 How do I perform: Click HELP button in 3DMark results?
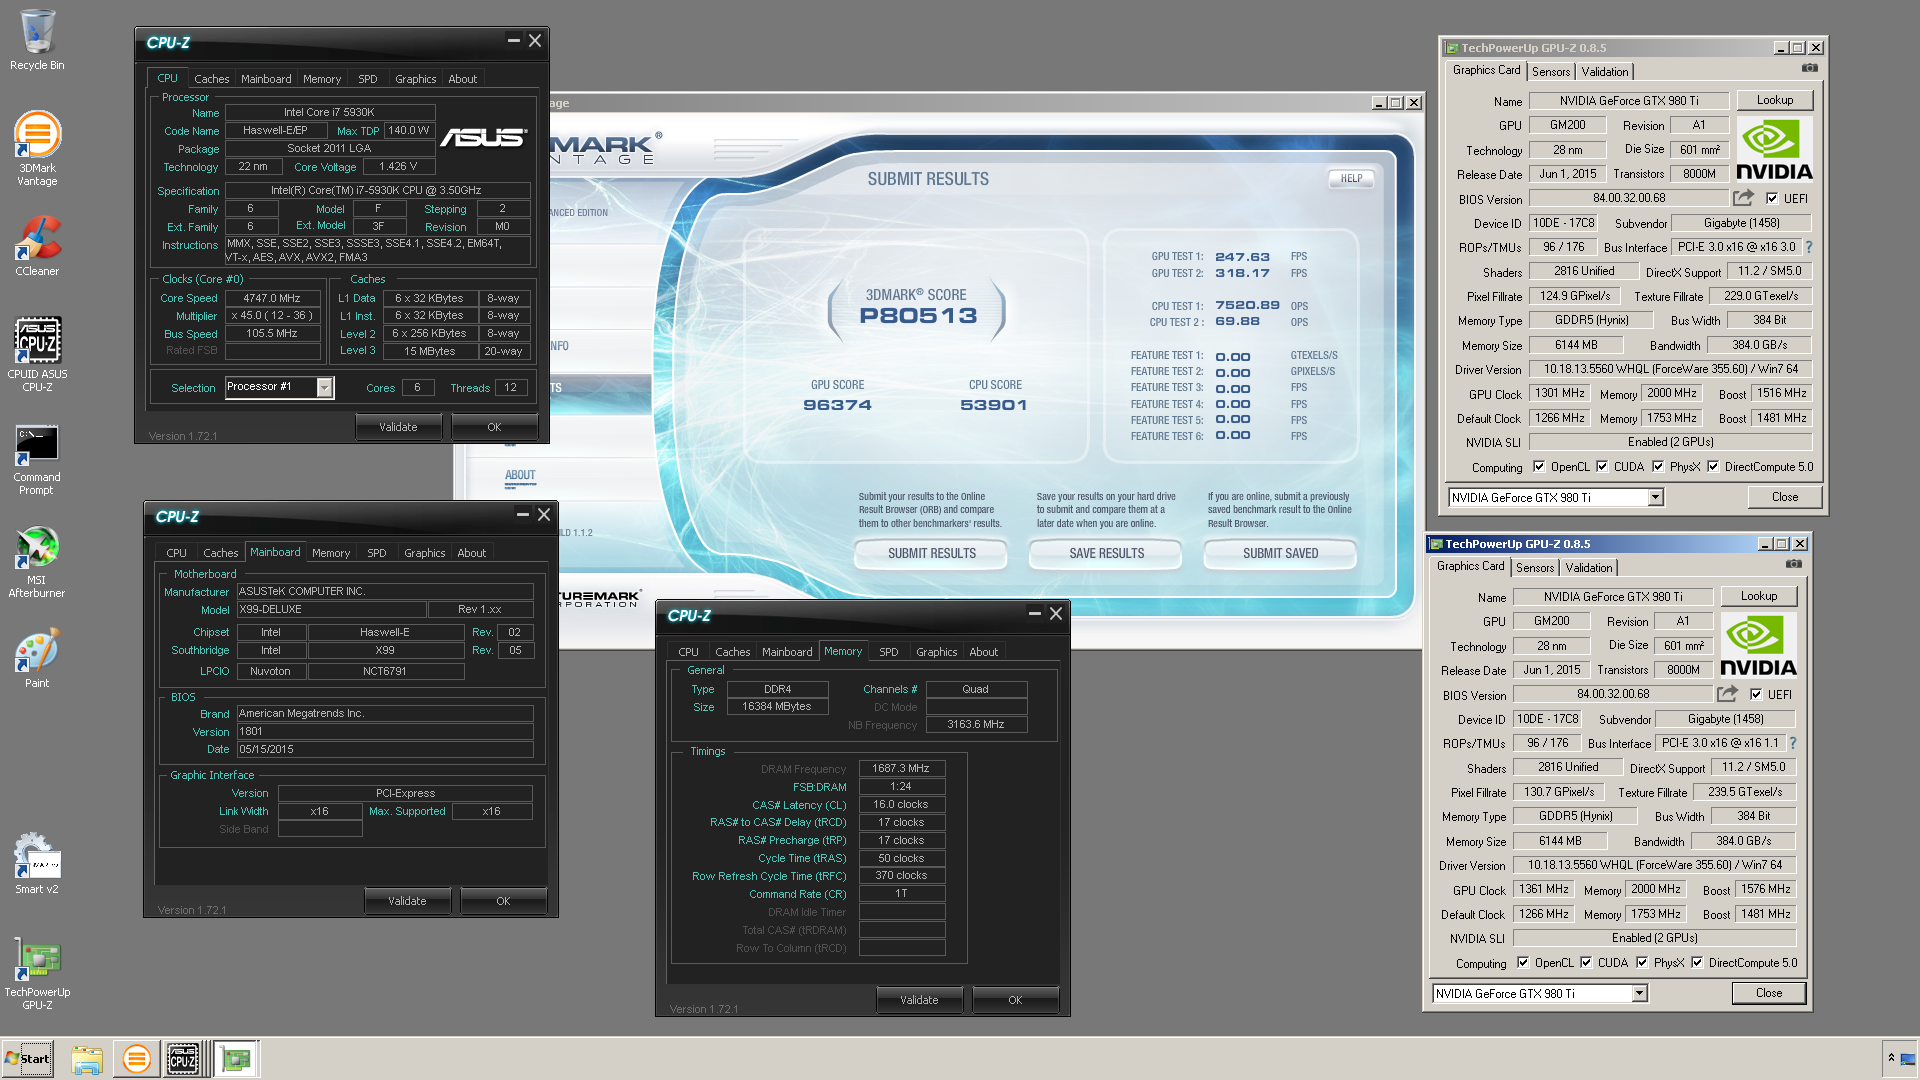tap(1351, 178)
